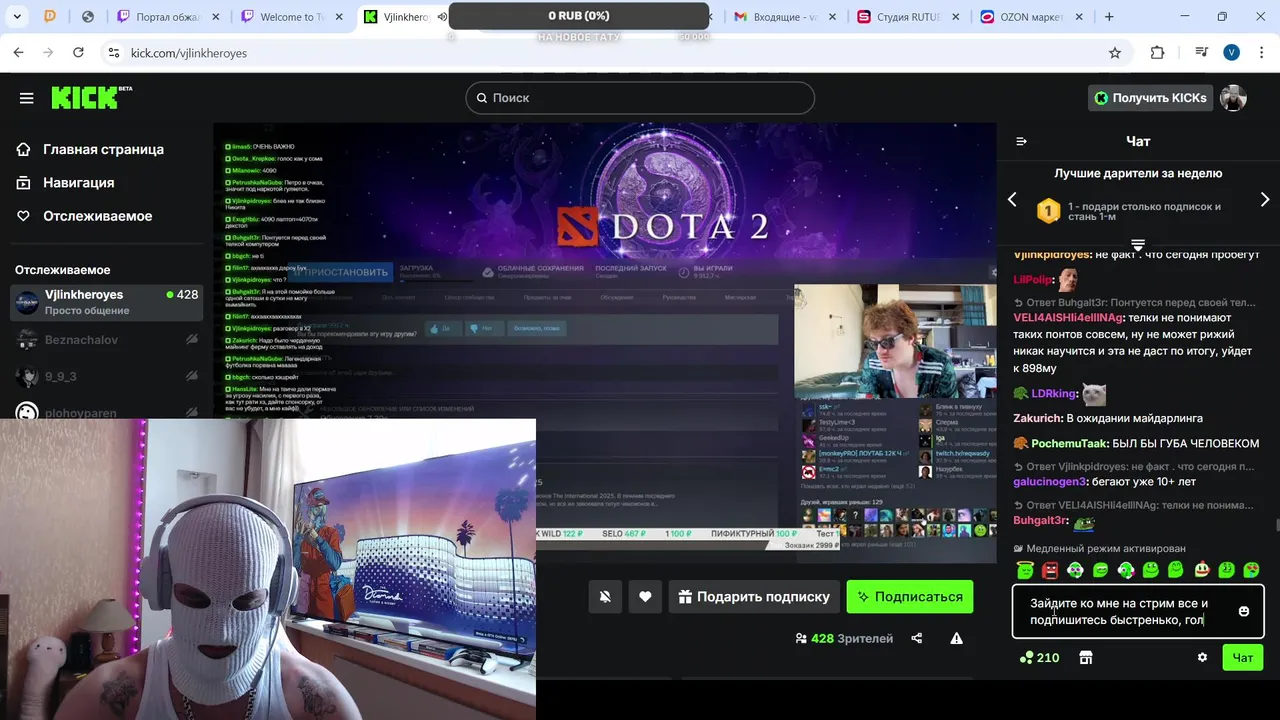The height and width of the screenshot is (720, 1280).
Task: Click the rank 1 gold badge
Action: point(1048,211)
